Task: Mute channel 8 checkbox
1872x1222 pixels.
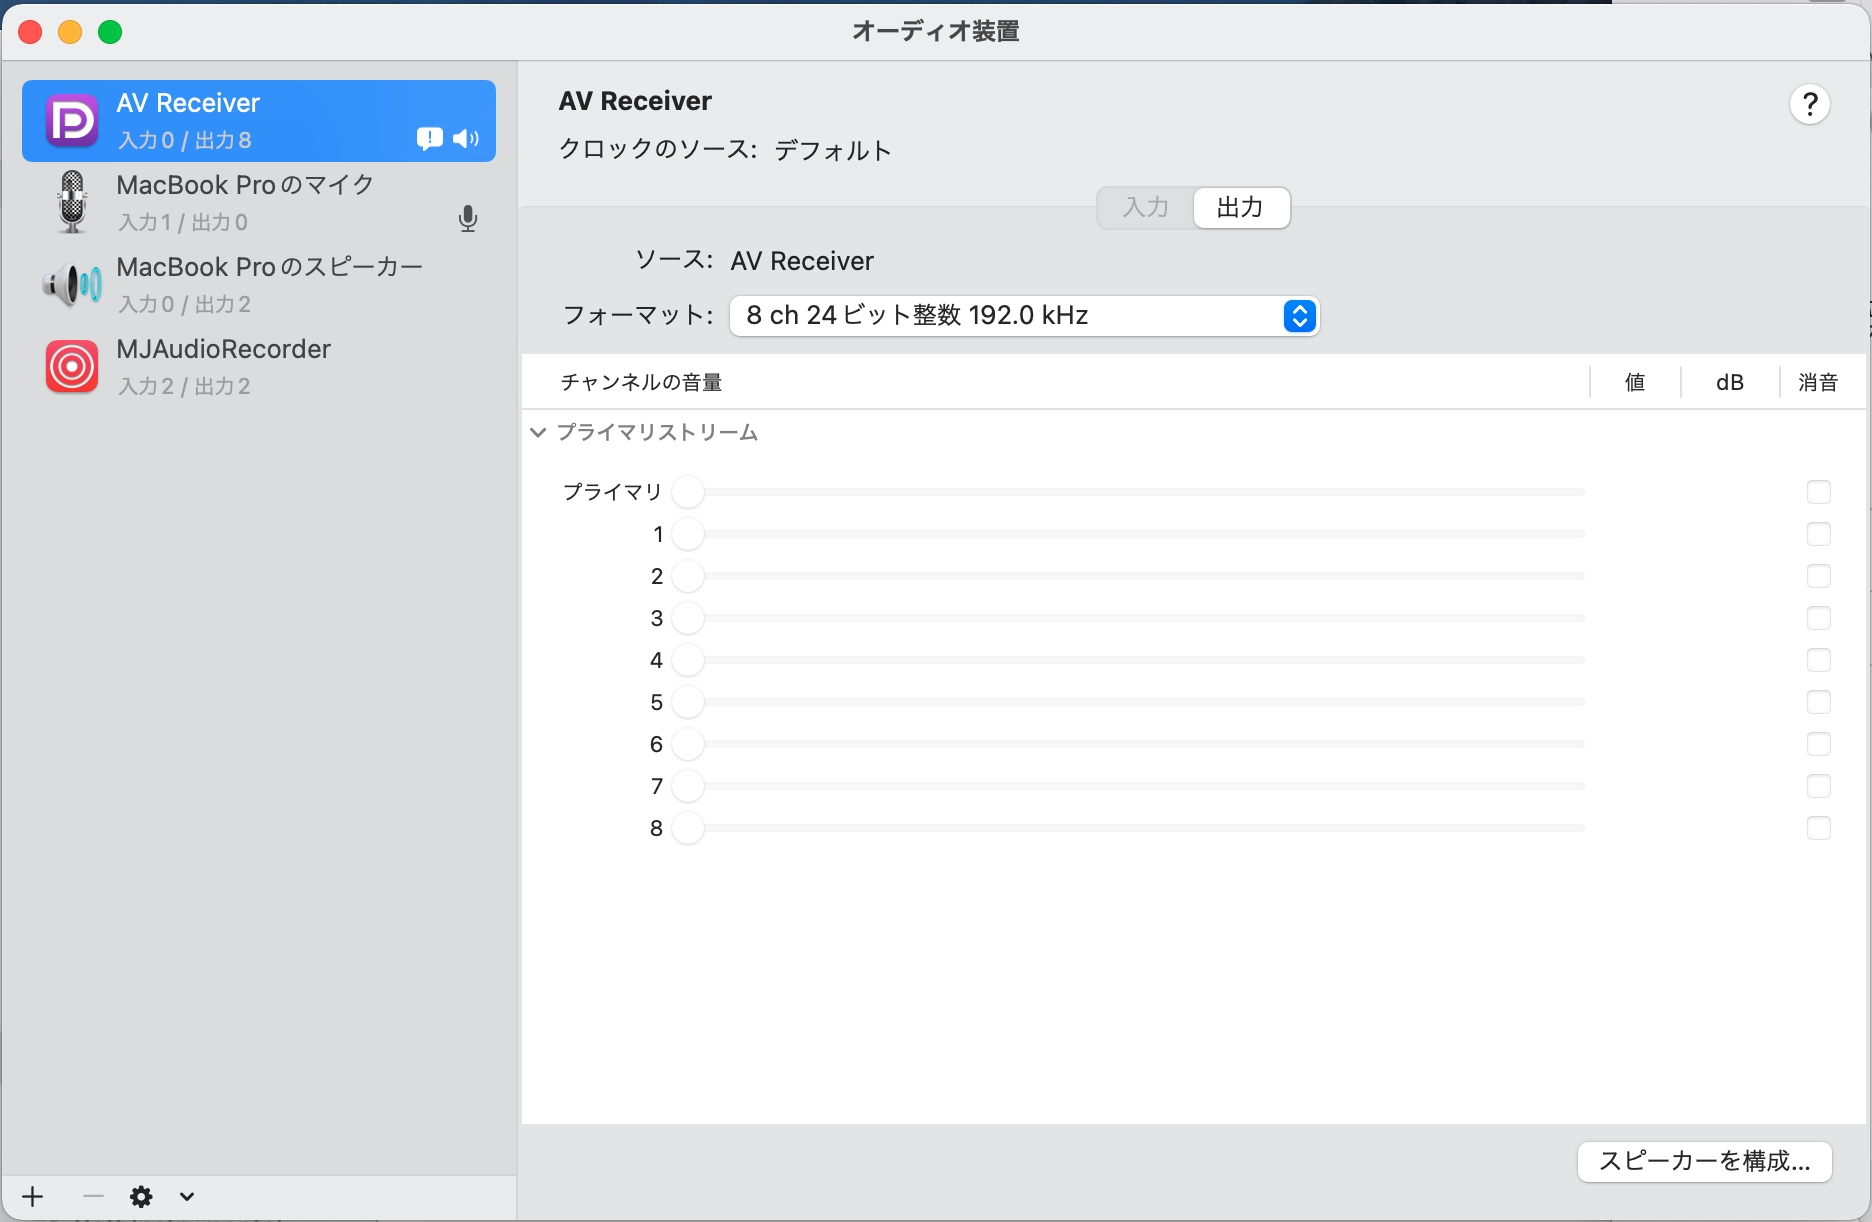Action: 1819,828
